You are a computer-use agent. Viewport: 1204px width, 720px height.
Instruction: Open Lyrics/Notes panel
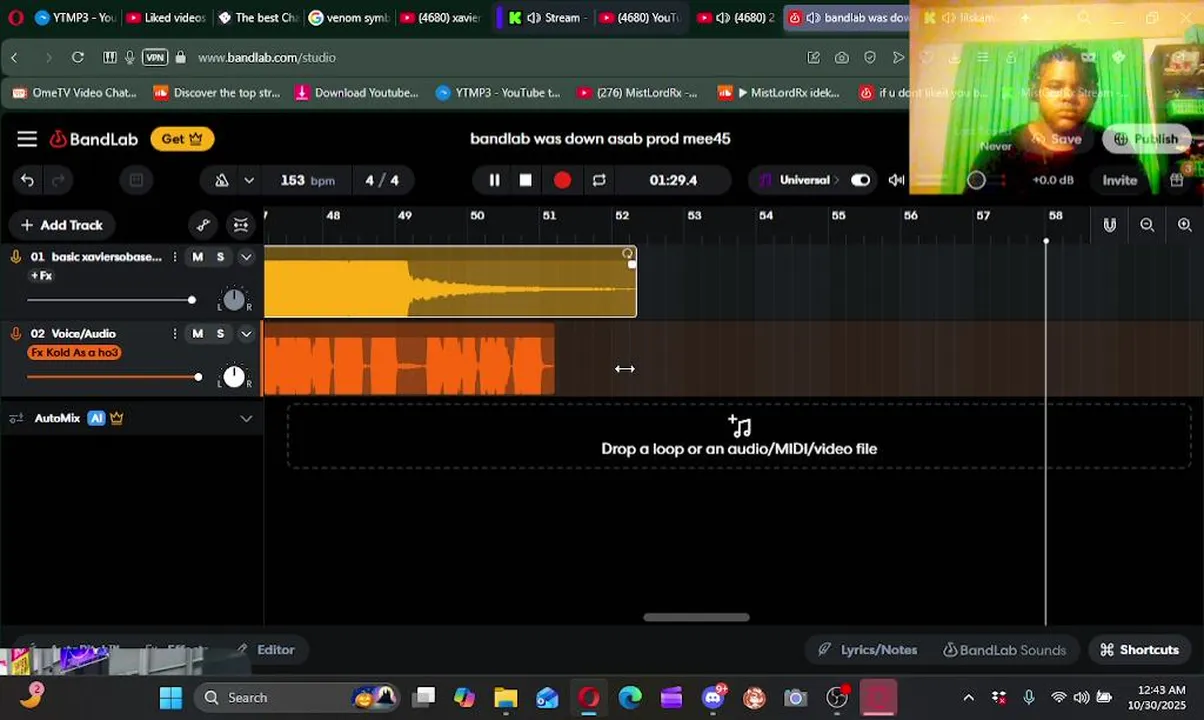click(867, 650)
